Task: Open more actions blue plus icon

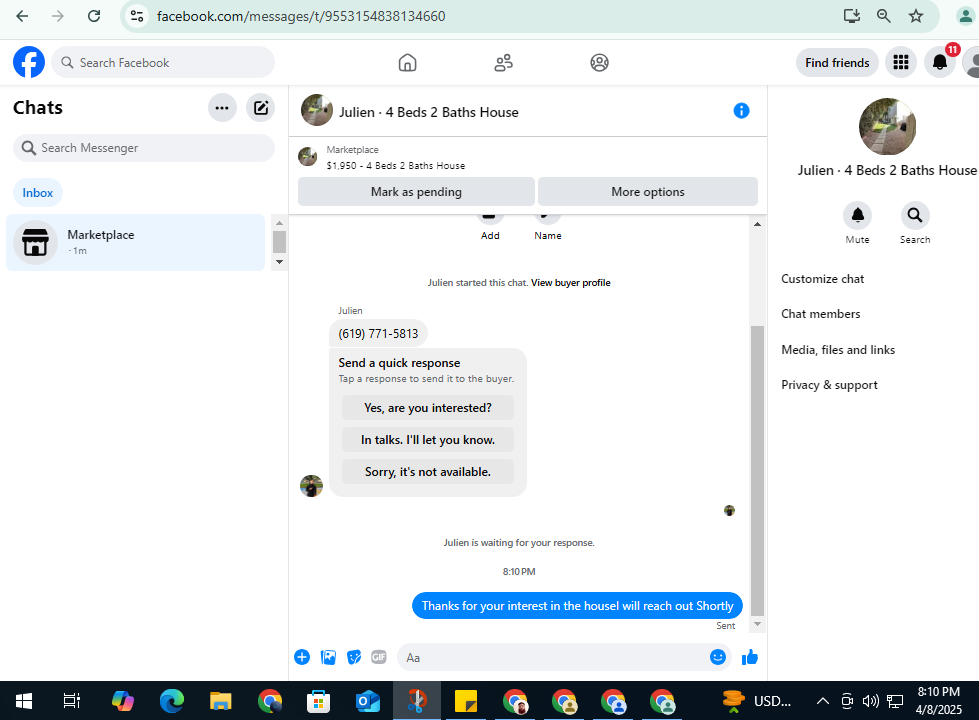Action: (302, 657)
